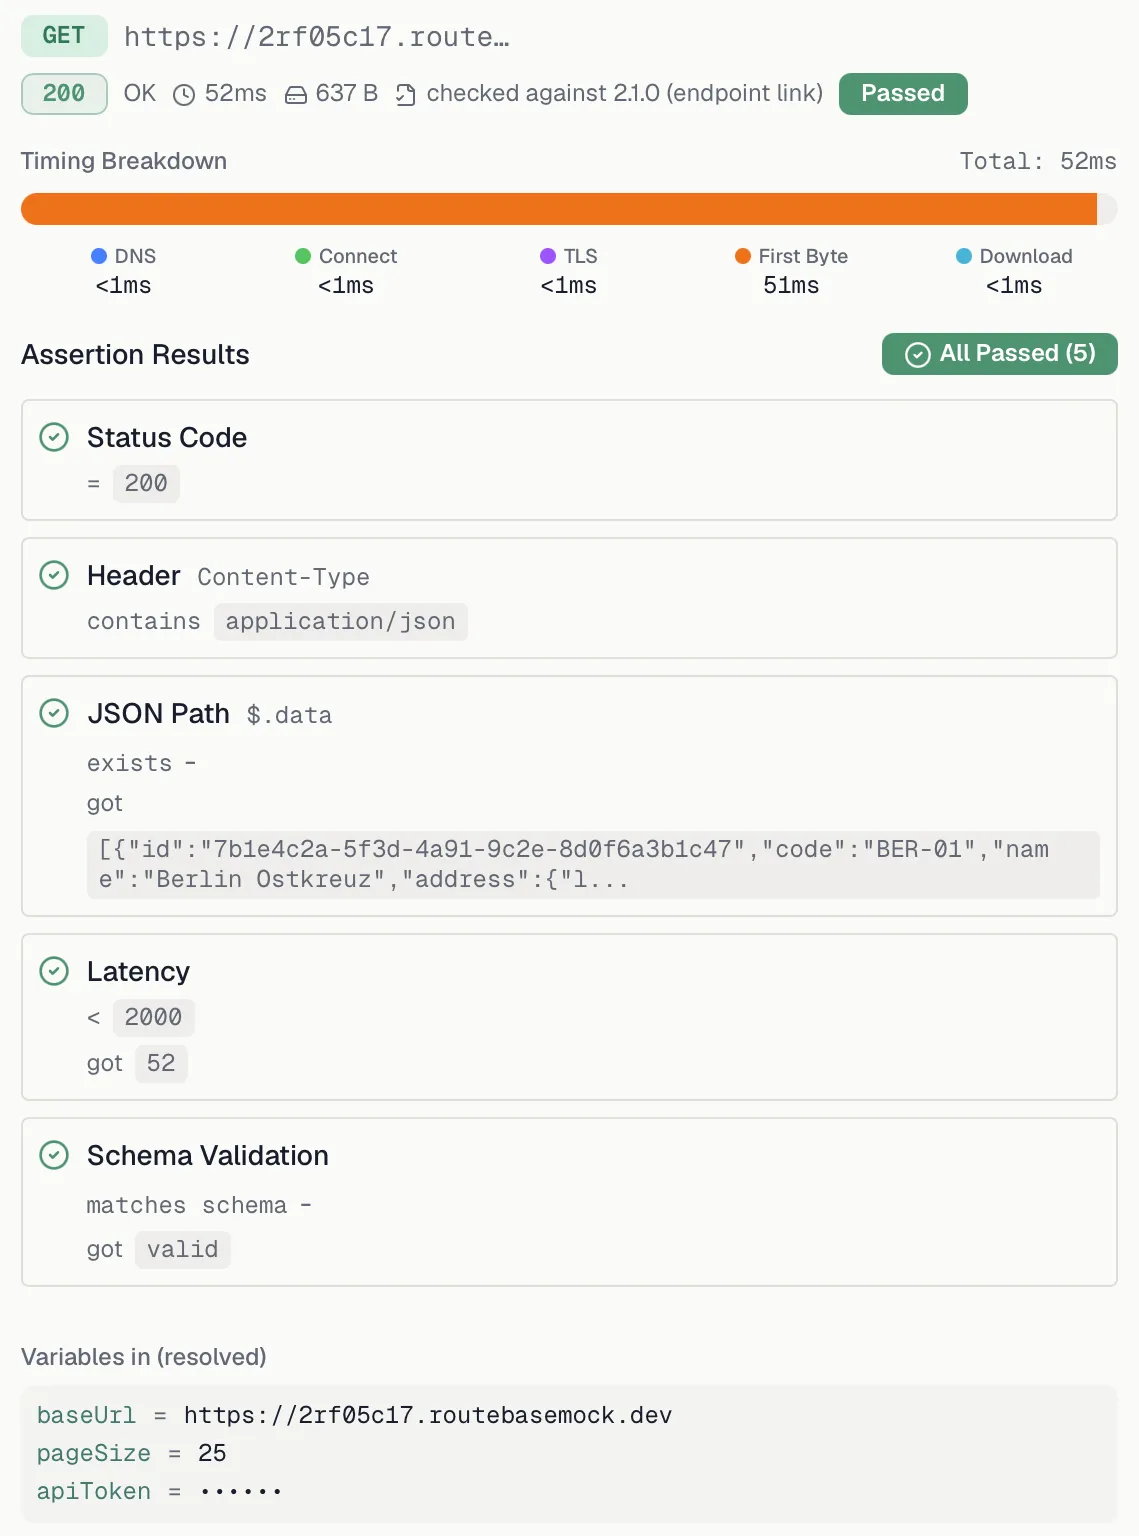Click the 2000 latency threshold chip
Screen dimensions: 1139x1536
tap(153, 1017)
